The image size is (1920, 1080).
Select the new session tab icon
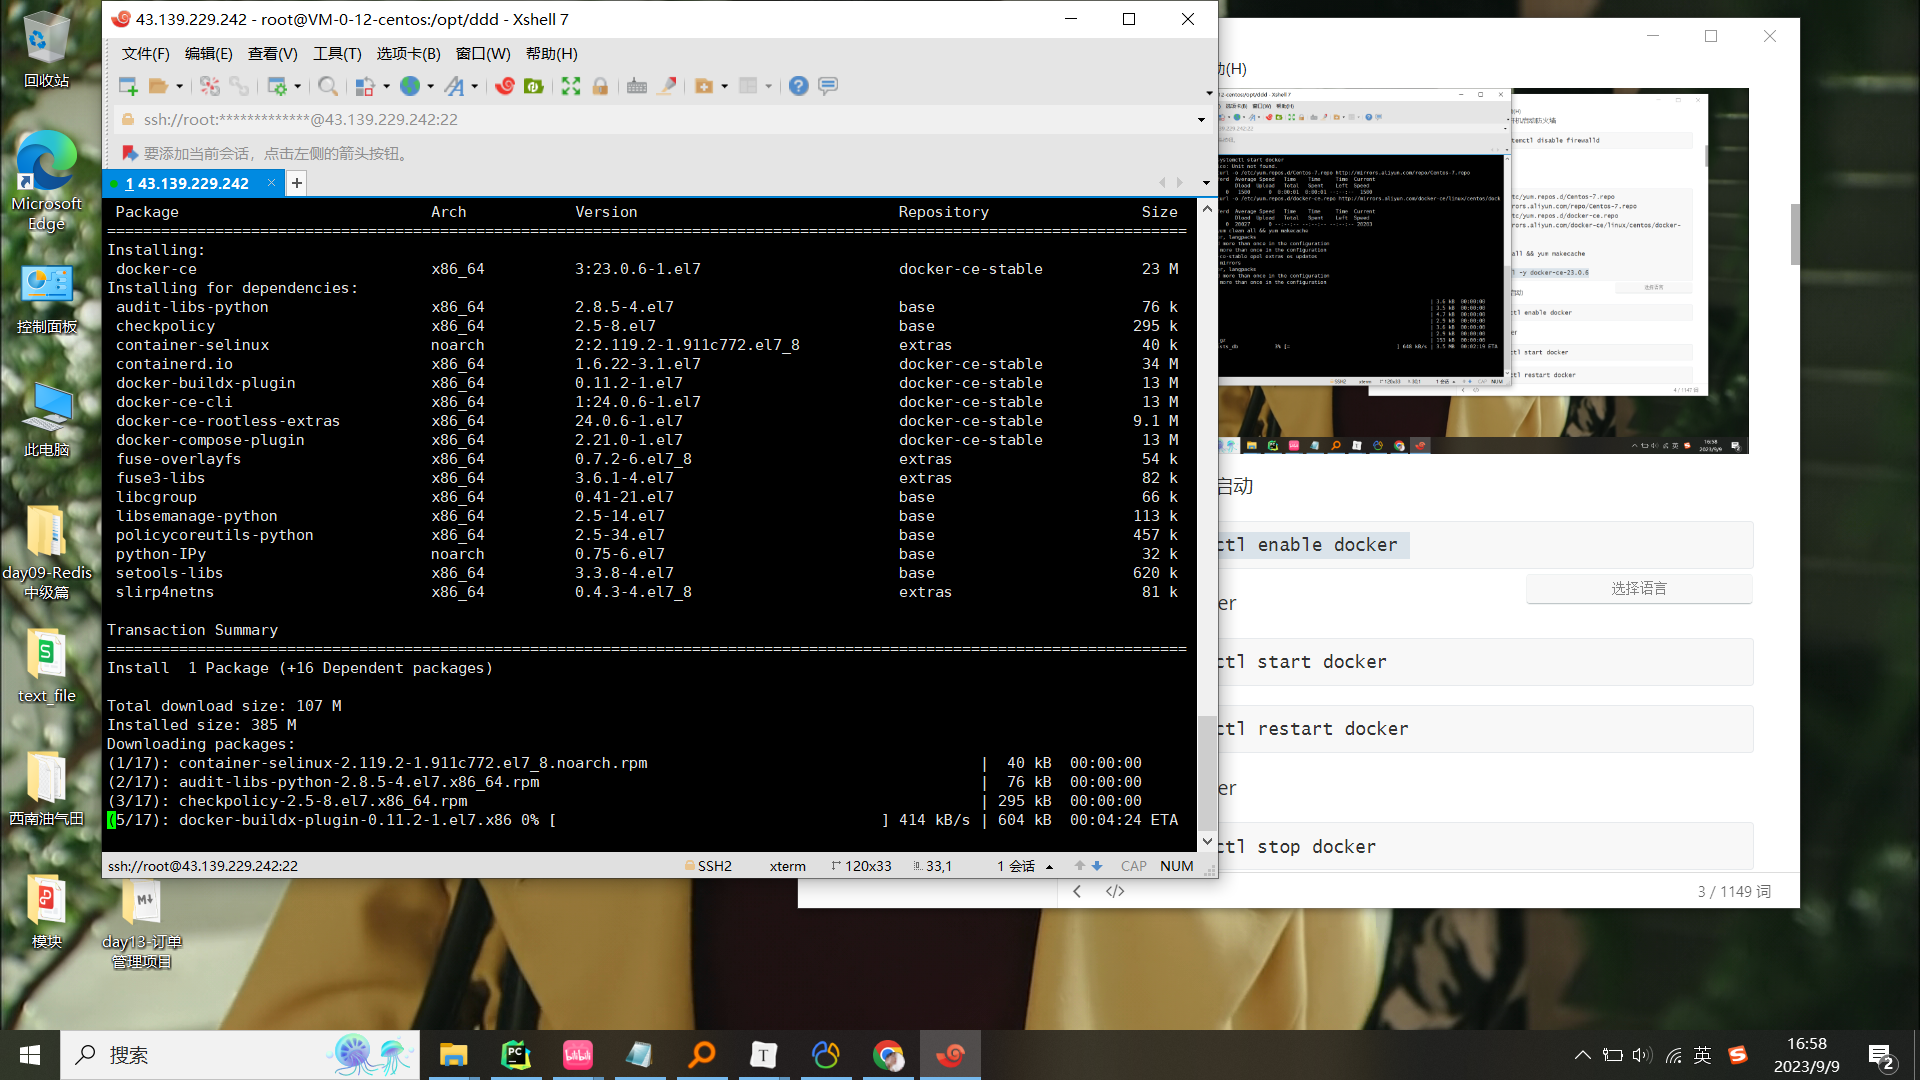tap(297, 183)
